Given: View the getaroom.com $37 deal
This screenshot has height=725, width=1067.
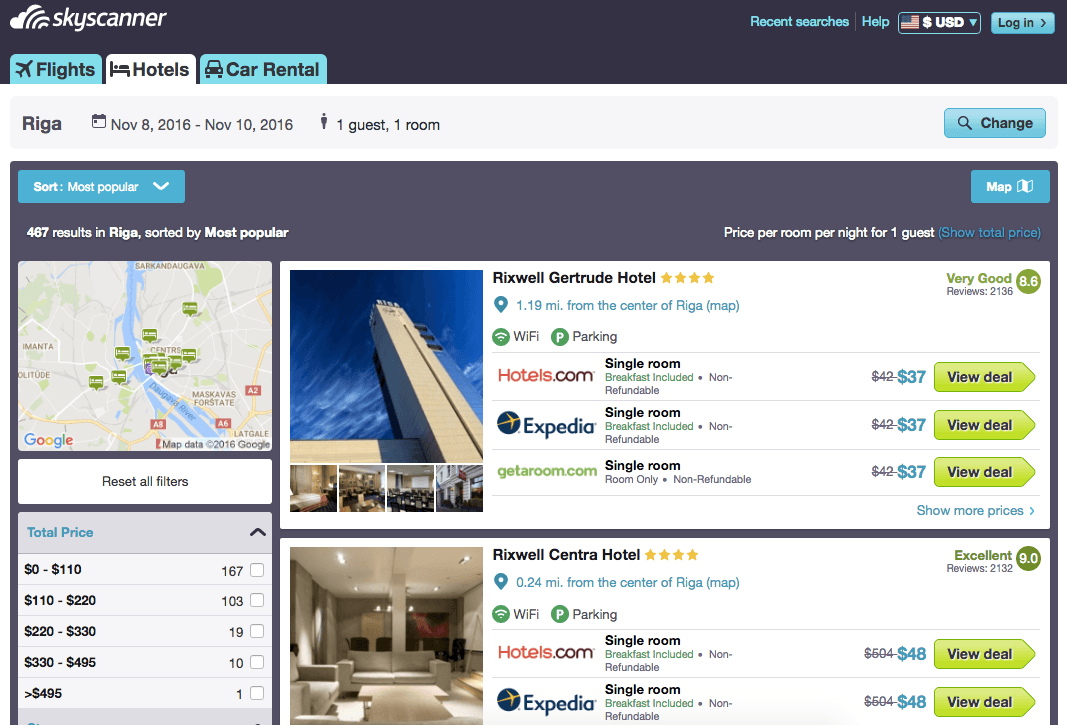Looking at the screenshot, I should (984, 472).
